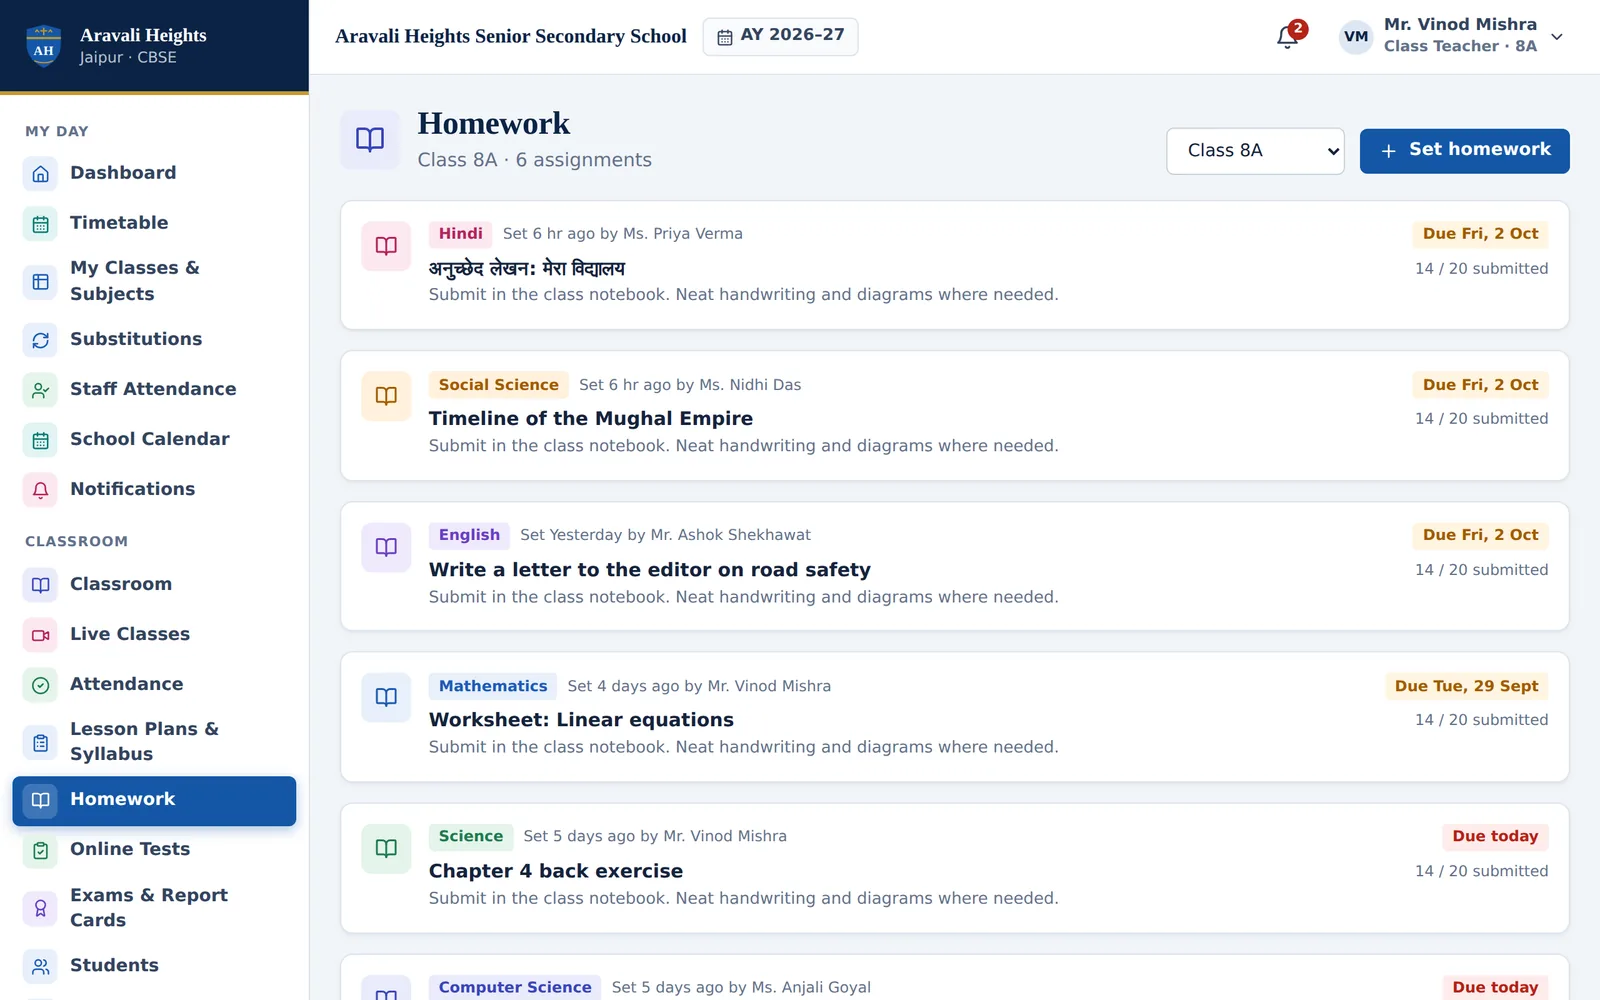
Task: Go to Dashboard in the sidebar
Action: point(154,173)
